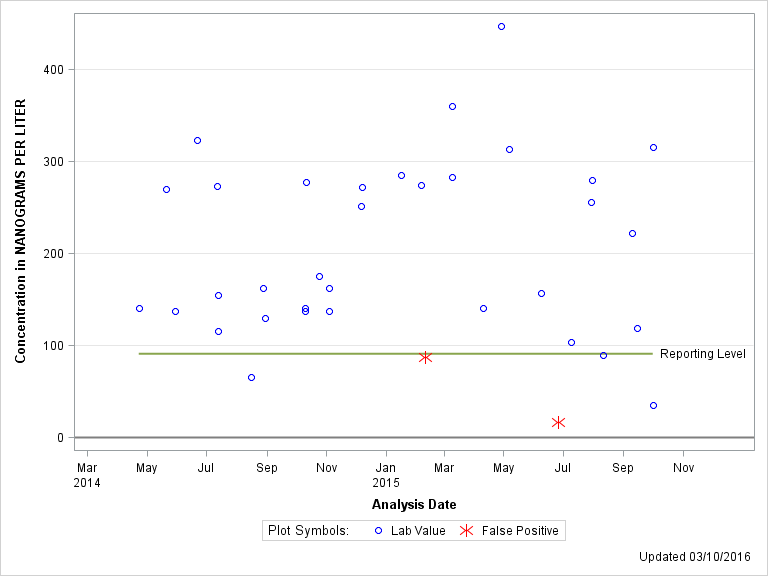Viewport: 768px width, 576px height.
Task: Click the Reporting Level label
Action: (702, 354)
